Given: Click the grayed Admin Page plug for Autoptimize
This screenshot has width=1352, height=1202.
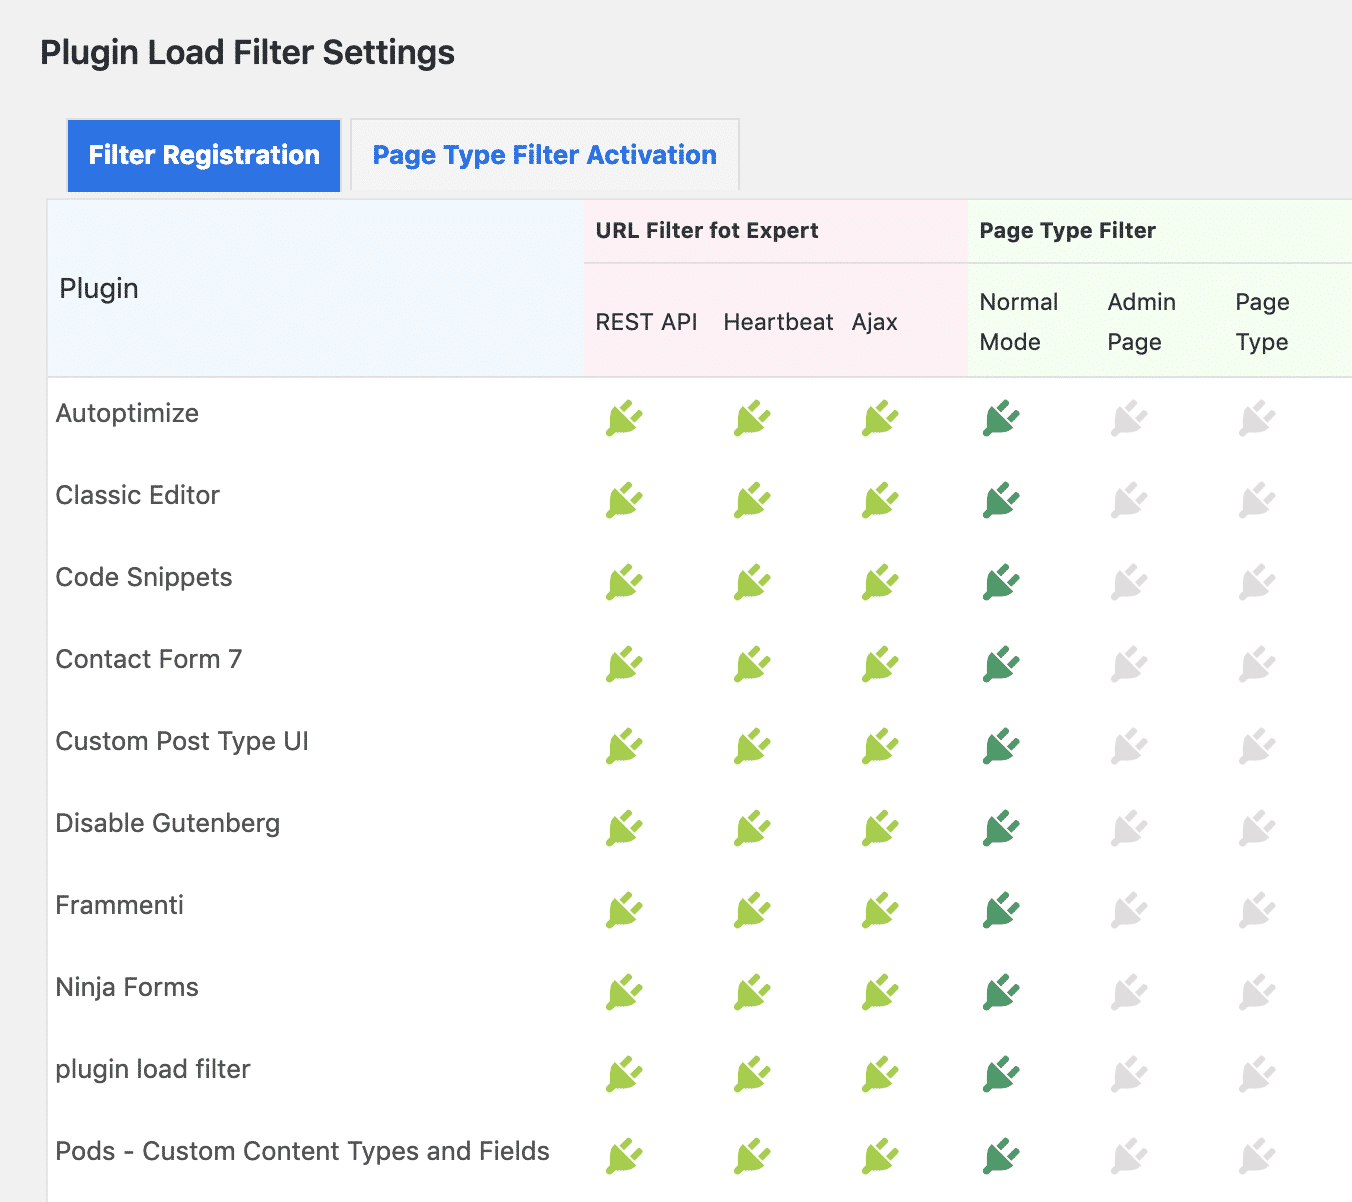Looking at the screenshot, I should coord(1128,418).
